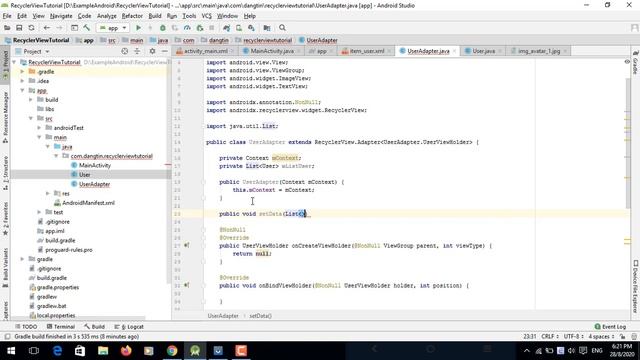Screen dimensions: 640x360
Task: Click the Sync Project with Gradle icon
Action: (227, 28)
